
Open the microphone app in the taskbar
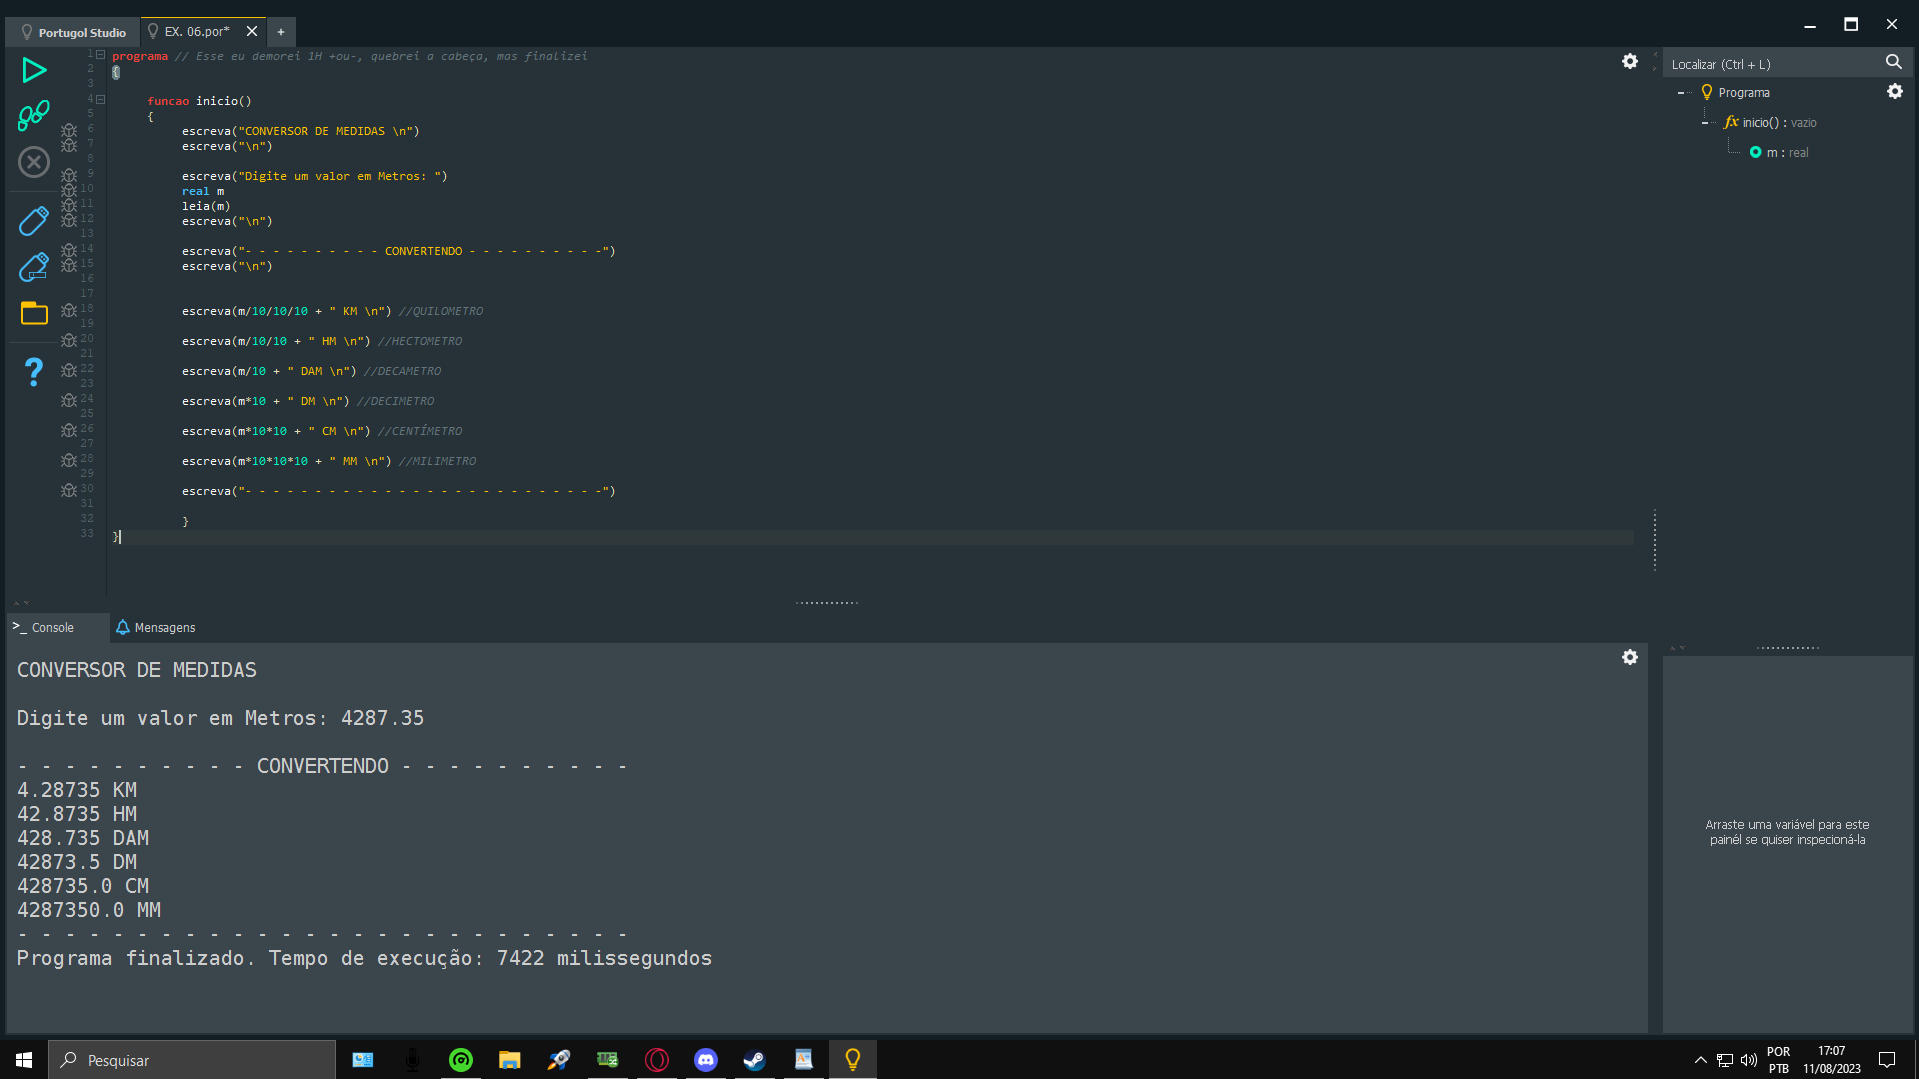click(x=412, y=1060)
